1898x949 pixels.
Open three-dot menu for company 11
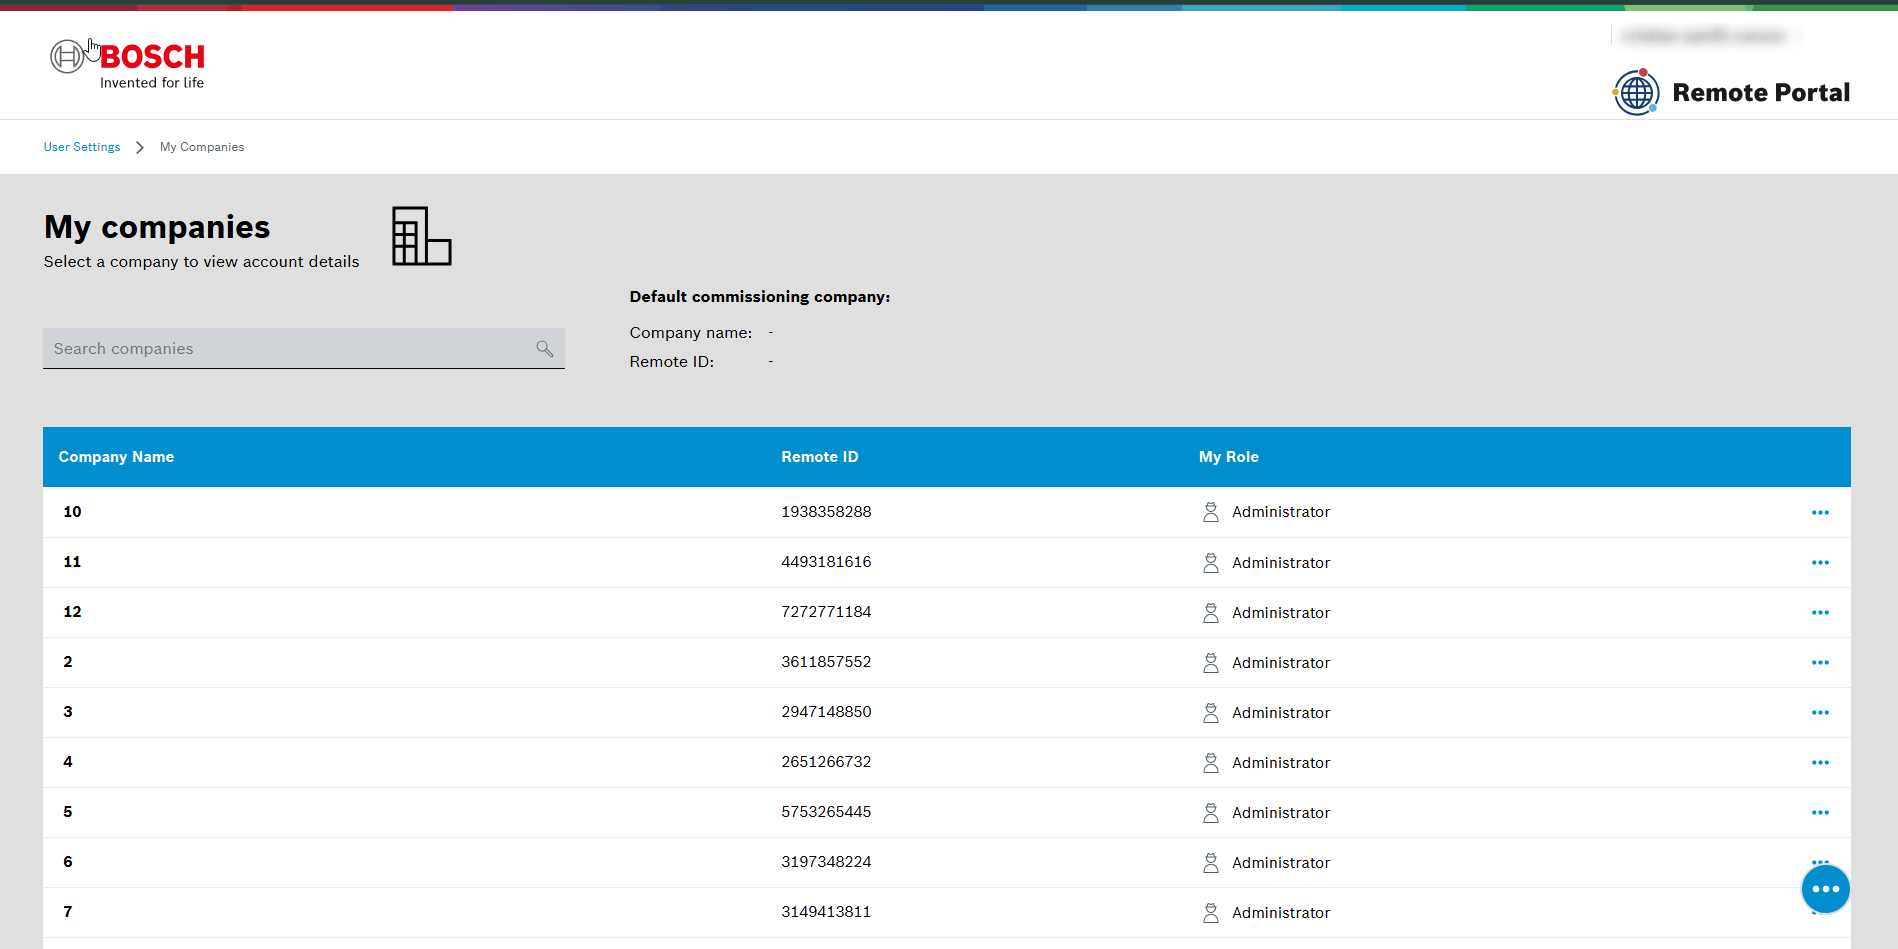(x=1820, y=562)
